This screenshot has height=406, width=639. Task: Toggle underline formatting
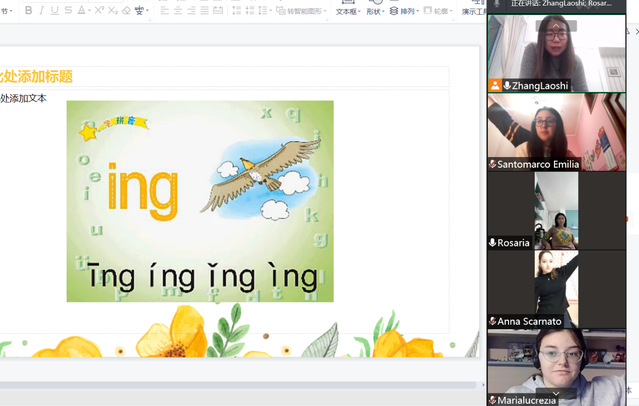54,11
